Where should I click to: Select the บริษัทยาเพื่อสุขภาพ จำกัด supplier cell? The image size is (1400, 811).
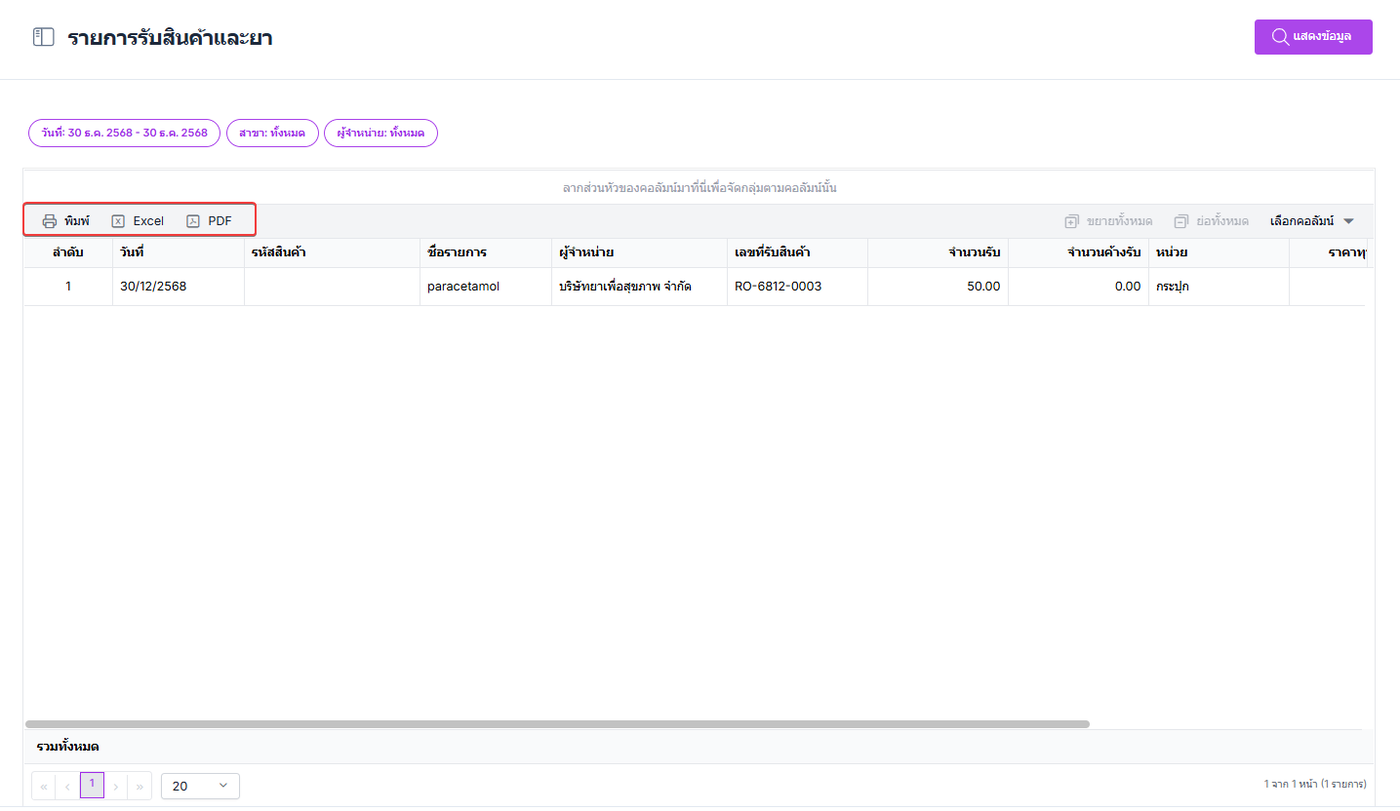pos(639,287)
